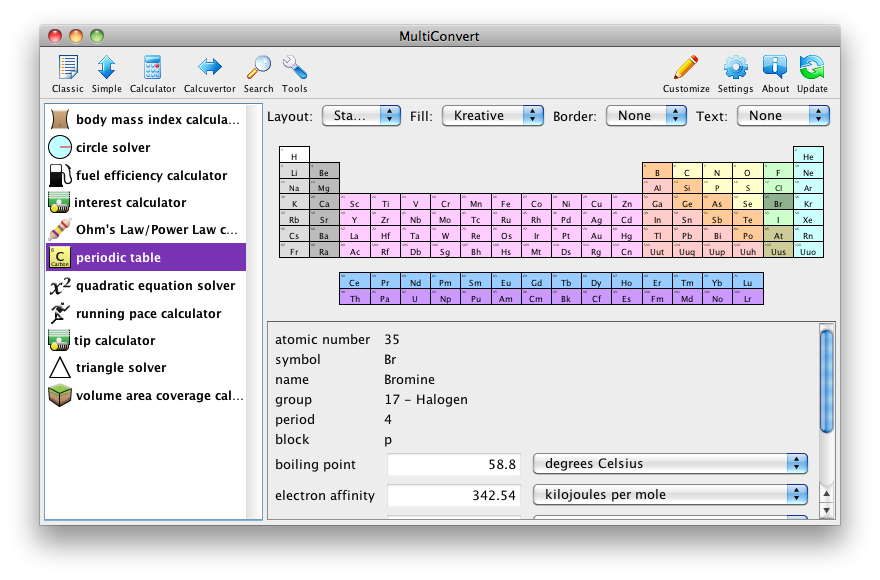Select body mass index calculator
This screenshot has width=880, height=580.
pyautogui.click(x=146, y=119)
